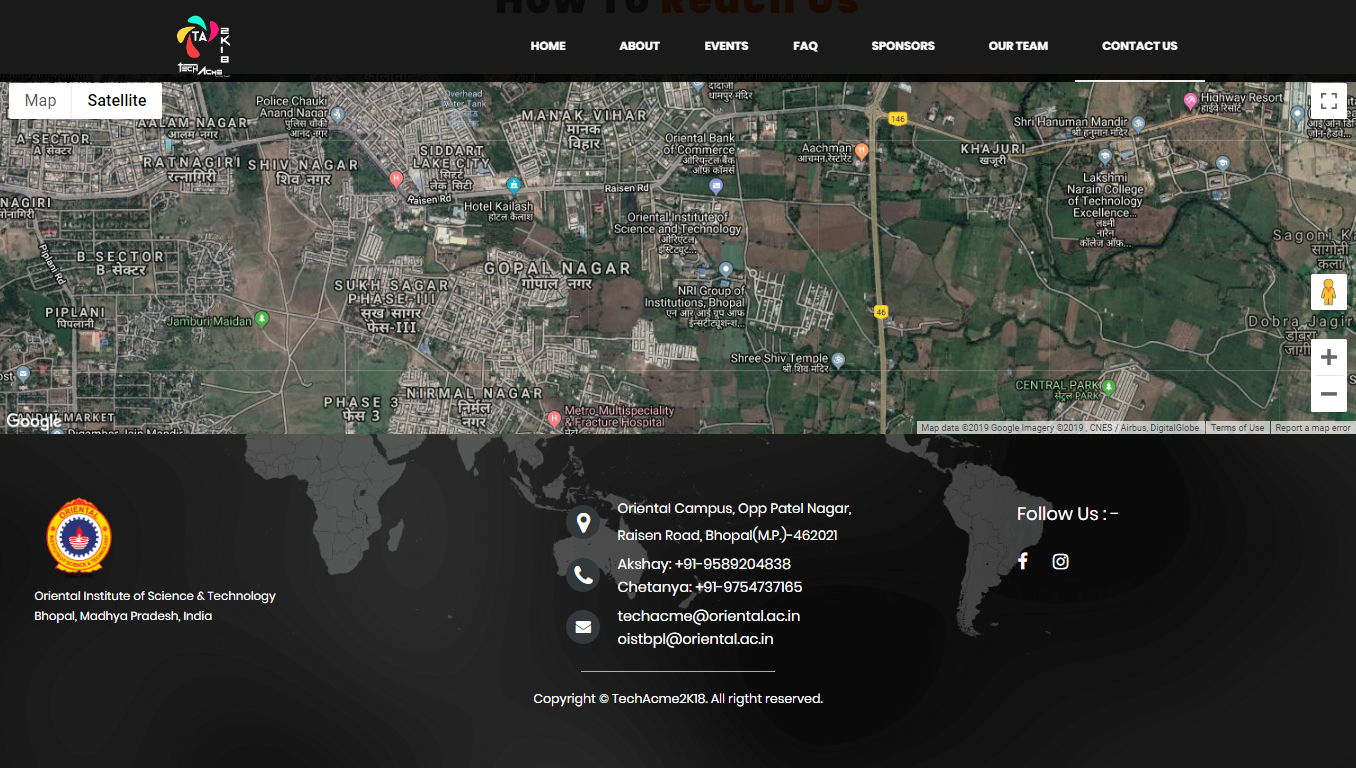
Task: Open the Facebook page icon
Action: click(x=1022, y=562)
